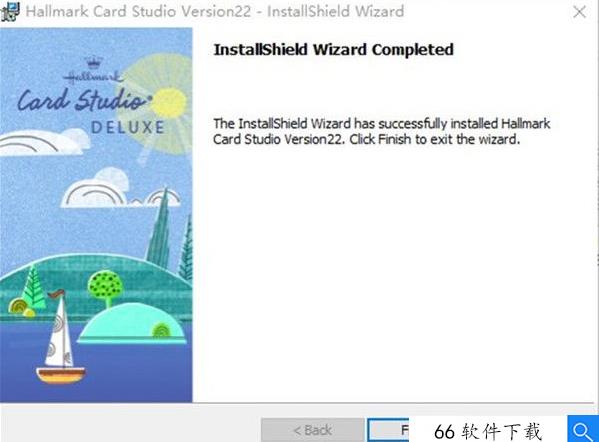Click the round green dotted tree
The height and width of the screenshot is (442, 599).
(105, 288)
